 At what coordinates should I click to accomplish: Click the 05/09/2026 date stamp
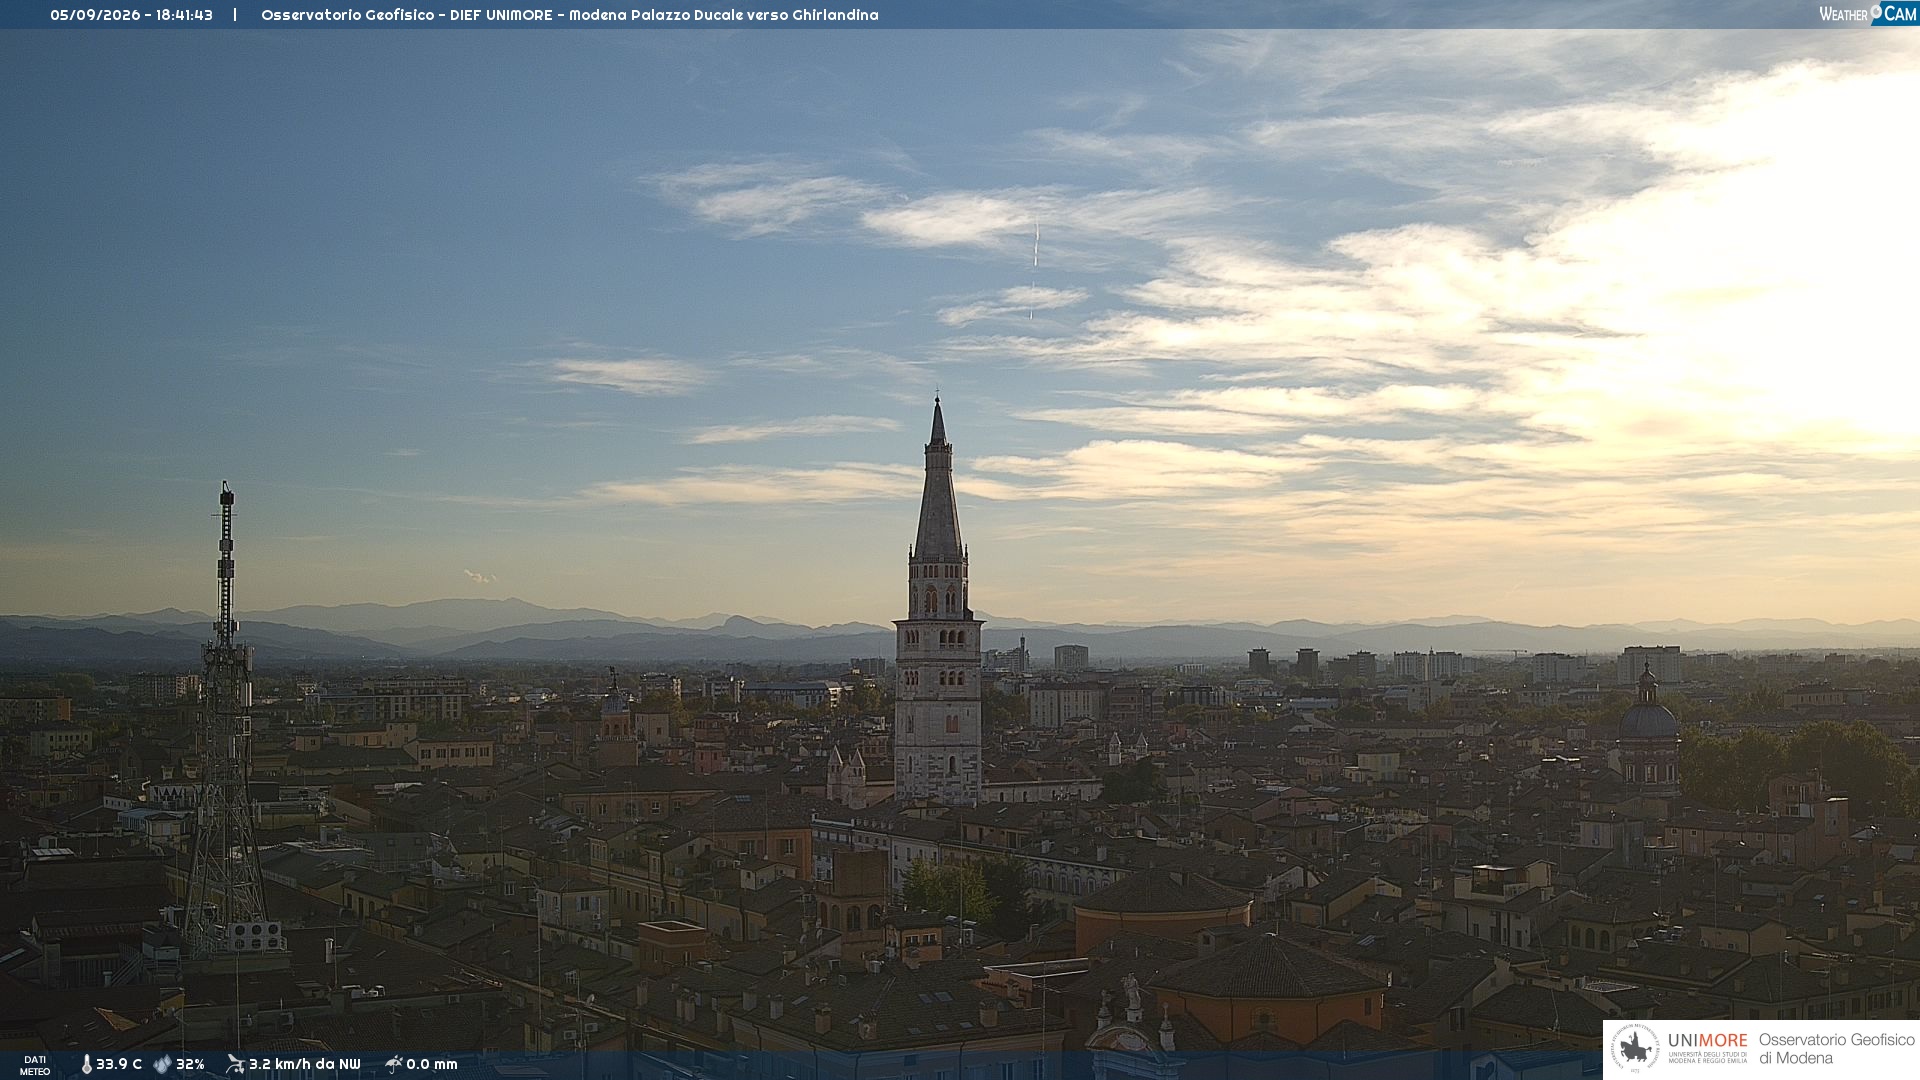94,15
